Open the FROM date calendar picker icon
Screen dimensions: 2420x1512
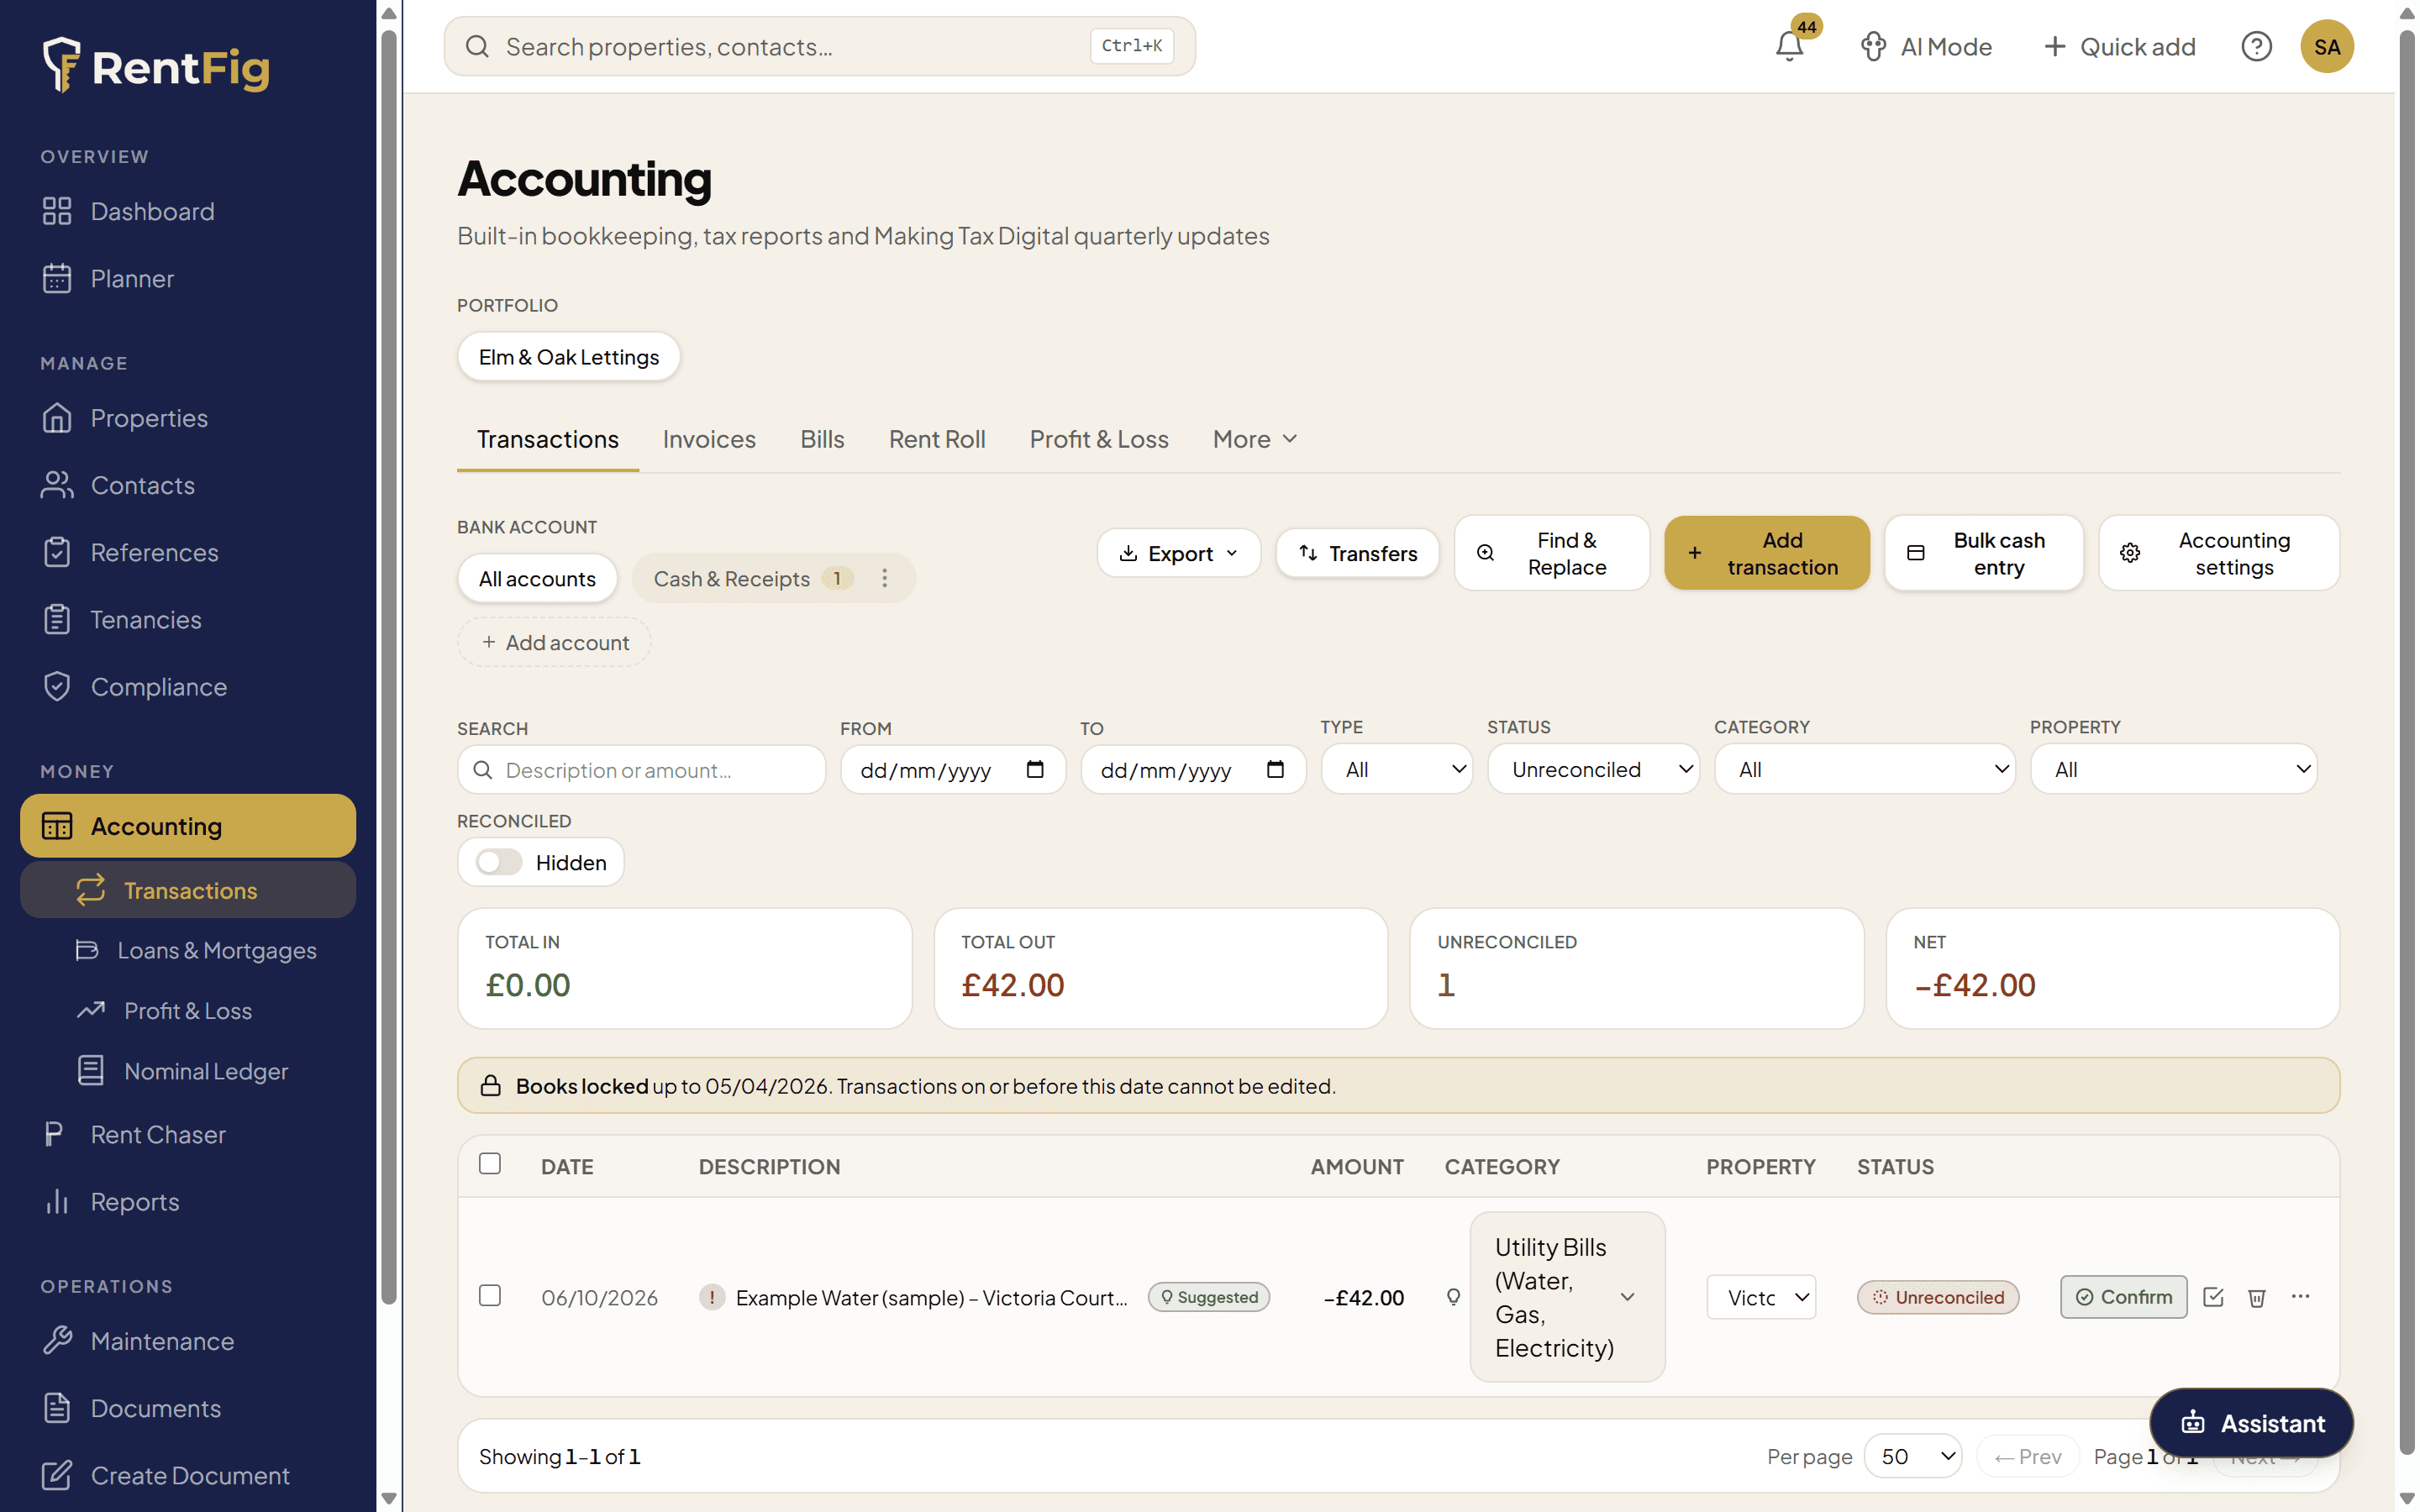[1035, 769]
